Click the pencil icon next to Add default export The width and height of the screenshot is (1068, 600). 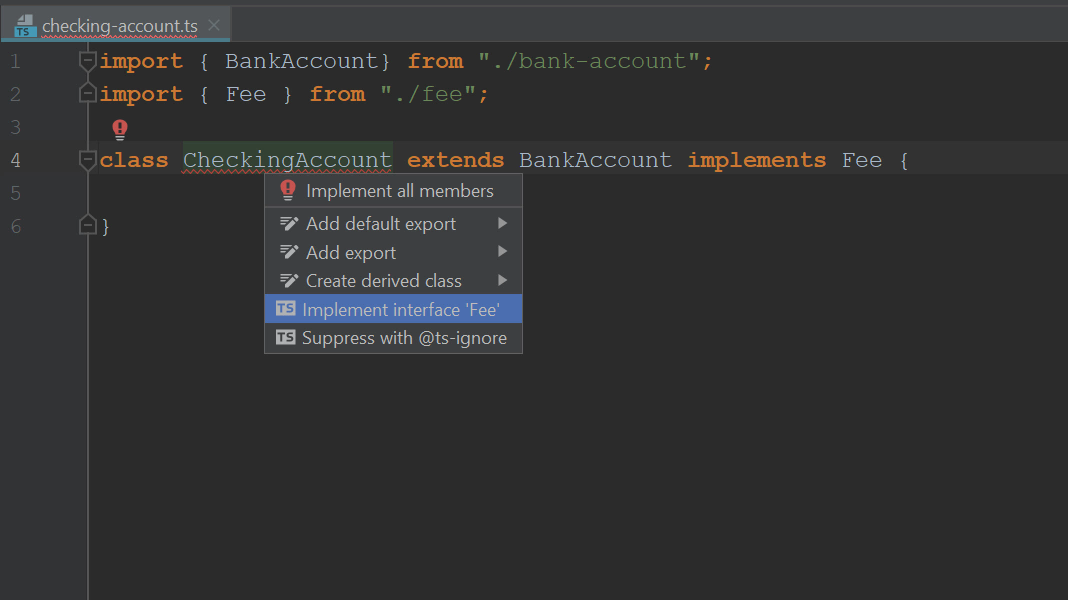click(x=289, y=223)
